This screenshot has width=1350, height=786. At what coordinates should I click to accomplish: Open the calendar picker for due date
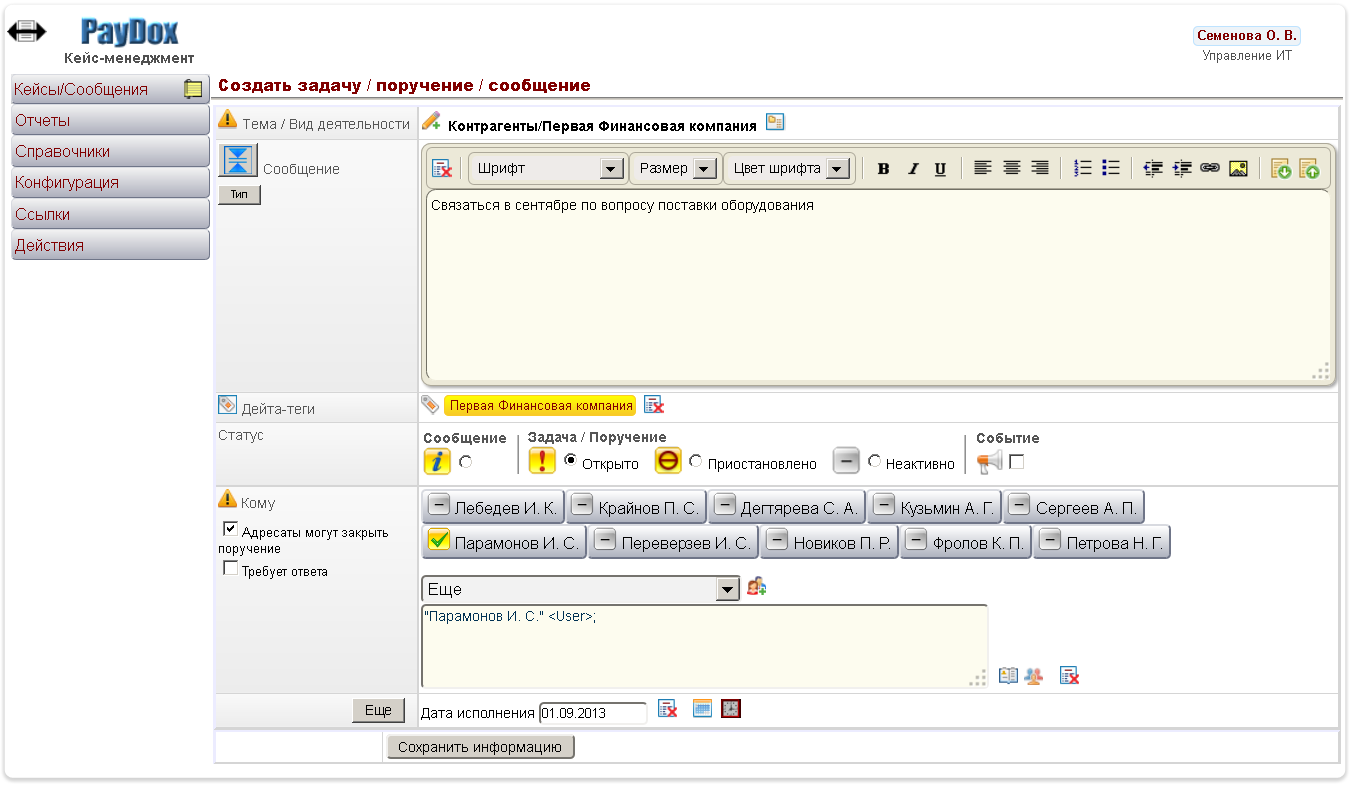(x=702, y=709)
